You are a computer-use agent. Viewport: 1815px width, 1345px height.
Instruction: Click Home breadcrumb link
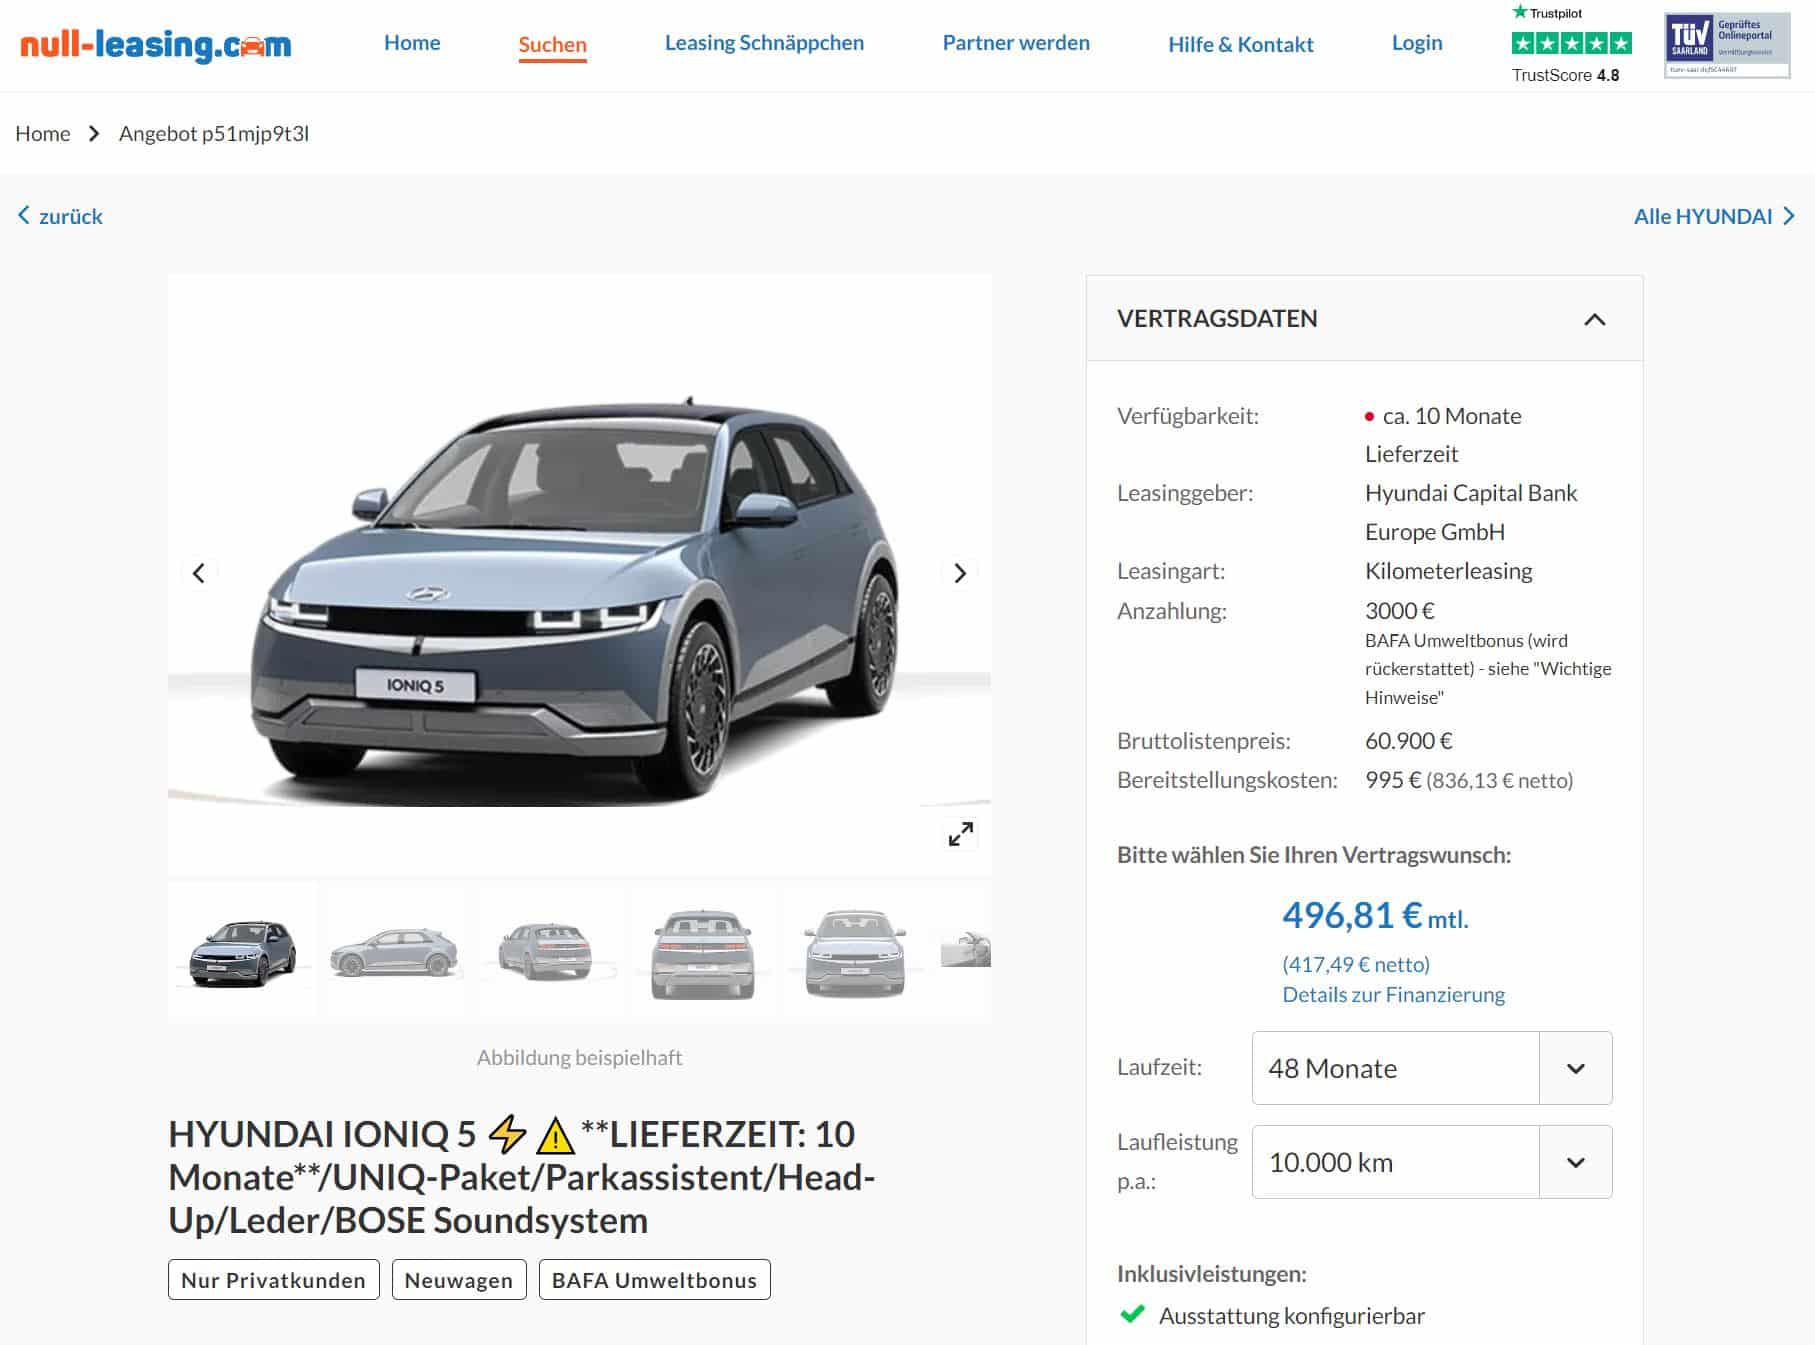43,133
